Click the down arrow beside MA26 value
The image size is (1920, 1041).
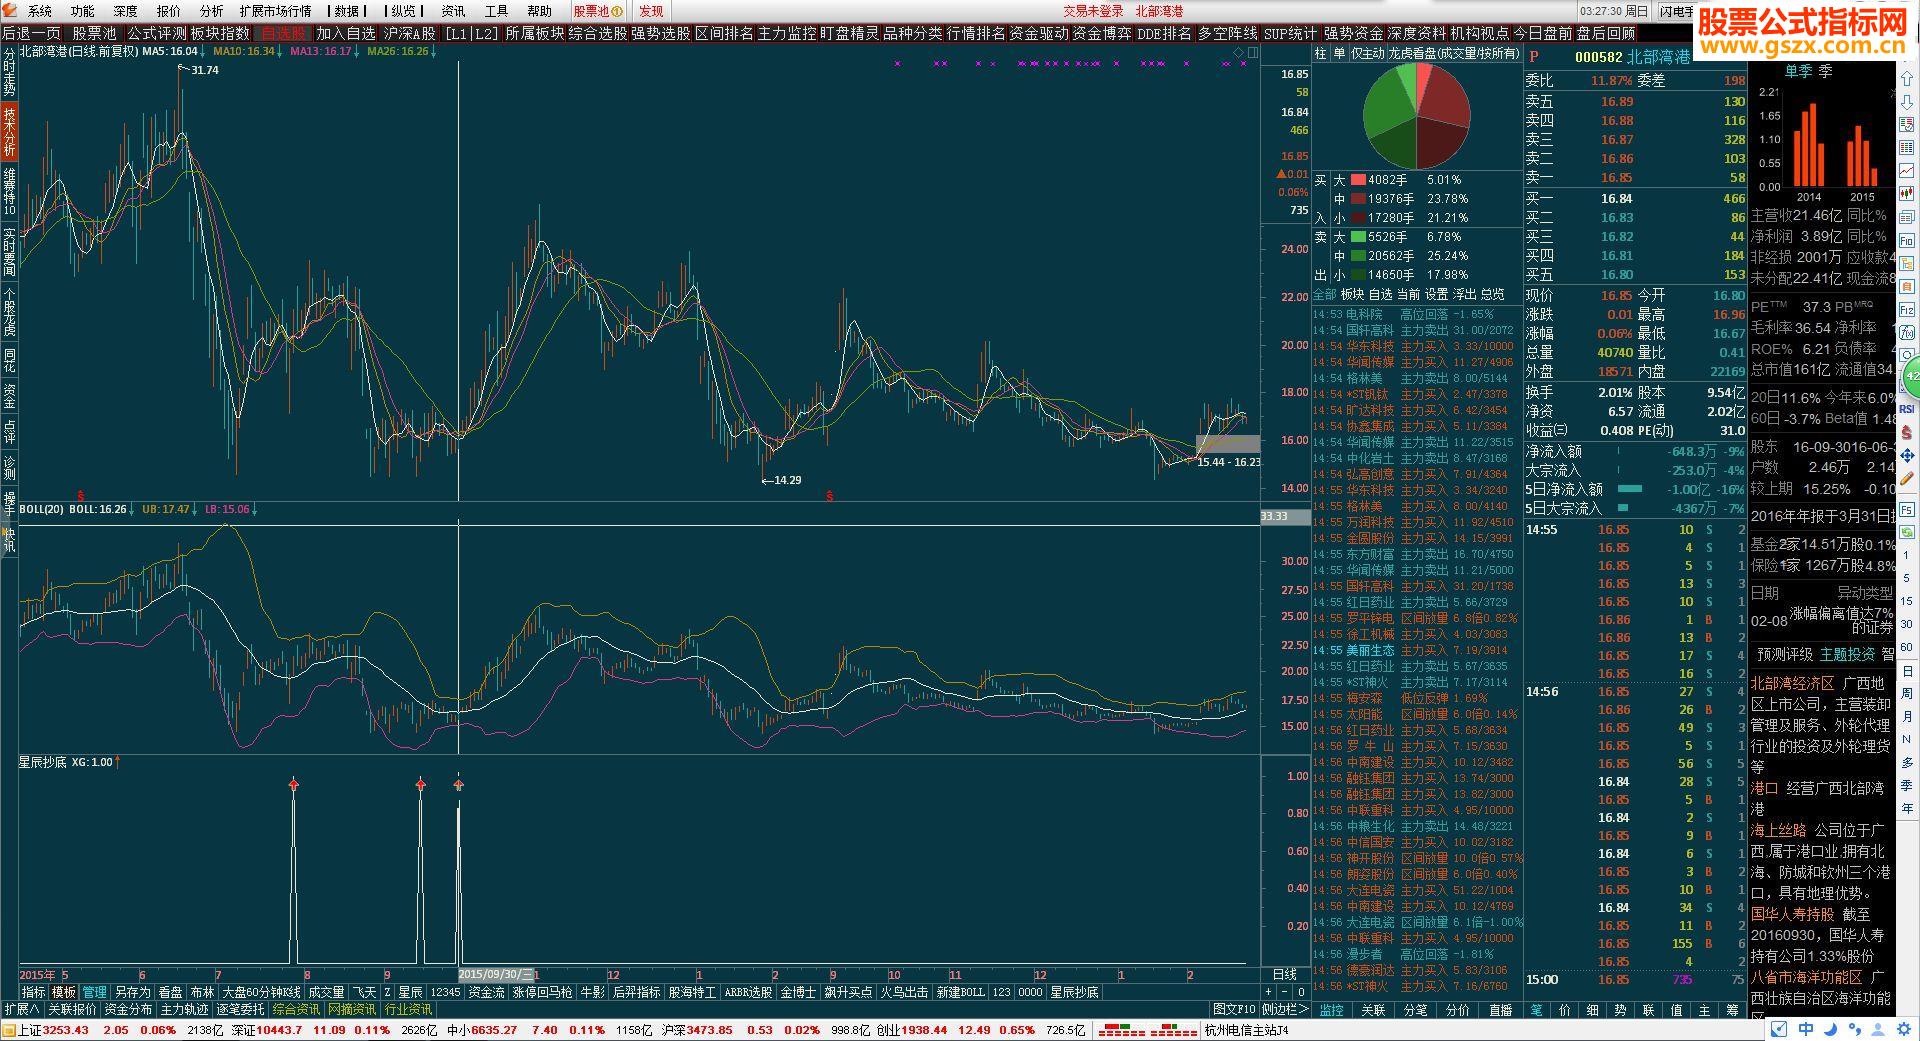pyautogui.click(x=434, y=51)
